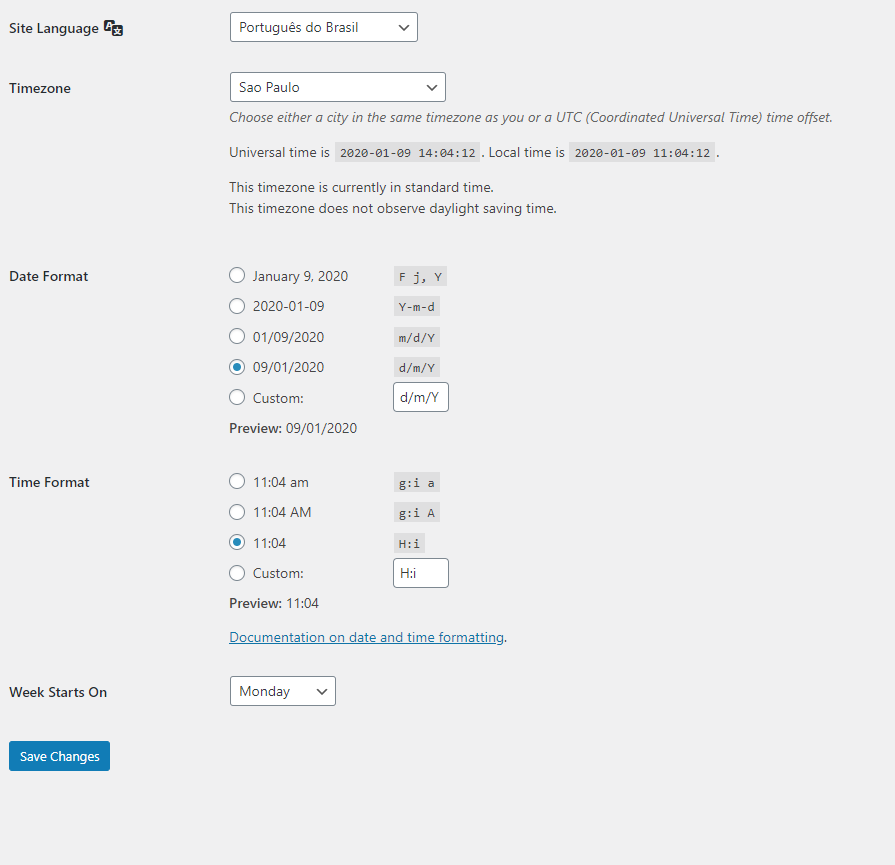Choose the 2020-01-09 date format option

tap(237, 306)
